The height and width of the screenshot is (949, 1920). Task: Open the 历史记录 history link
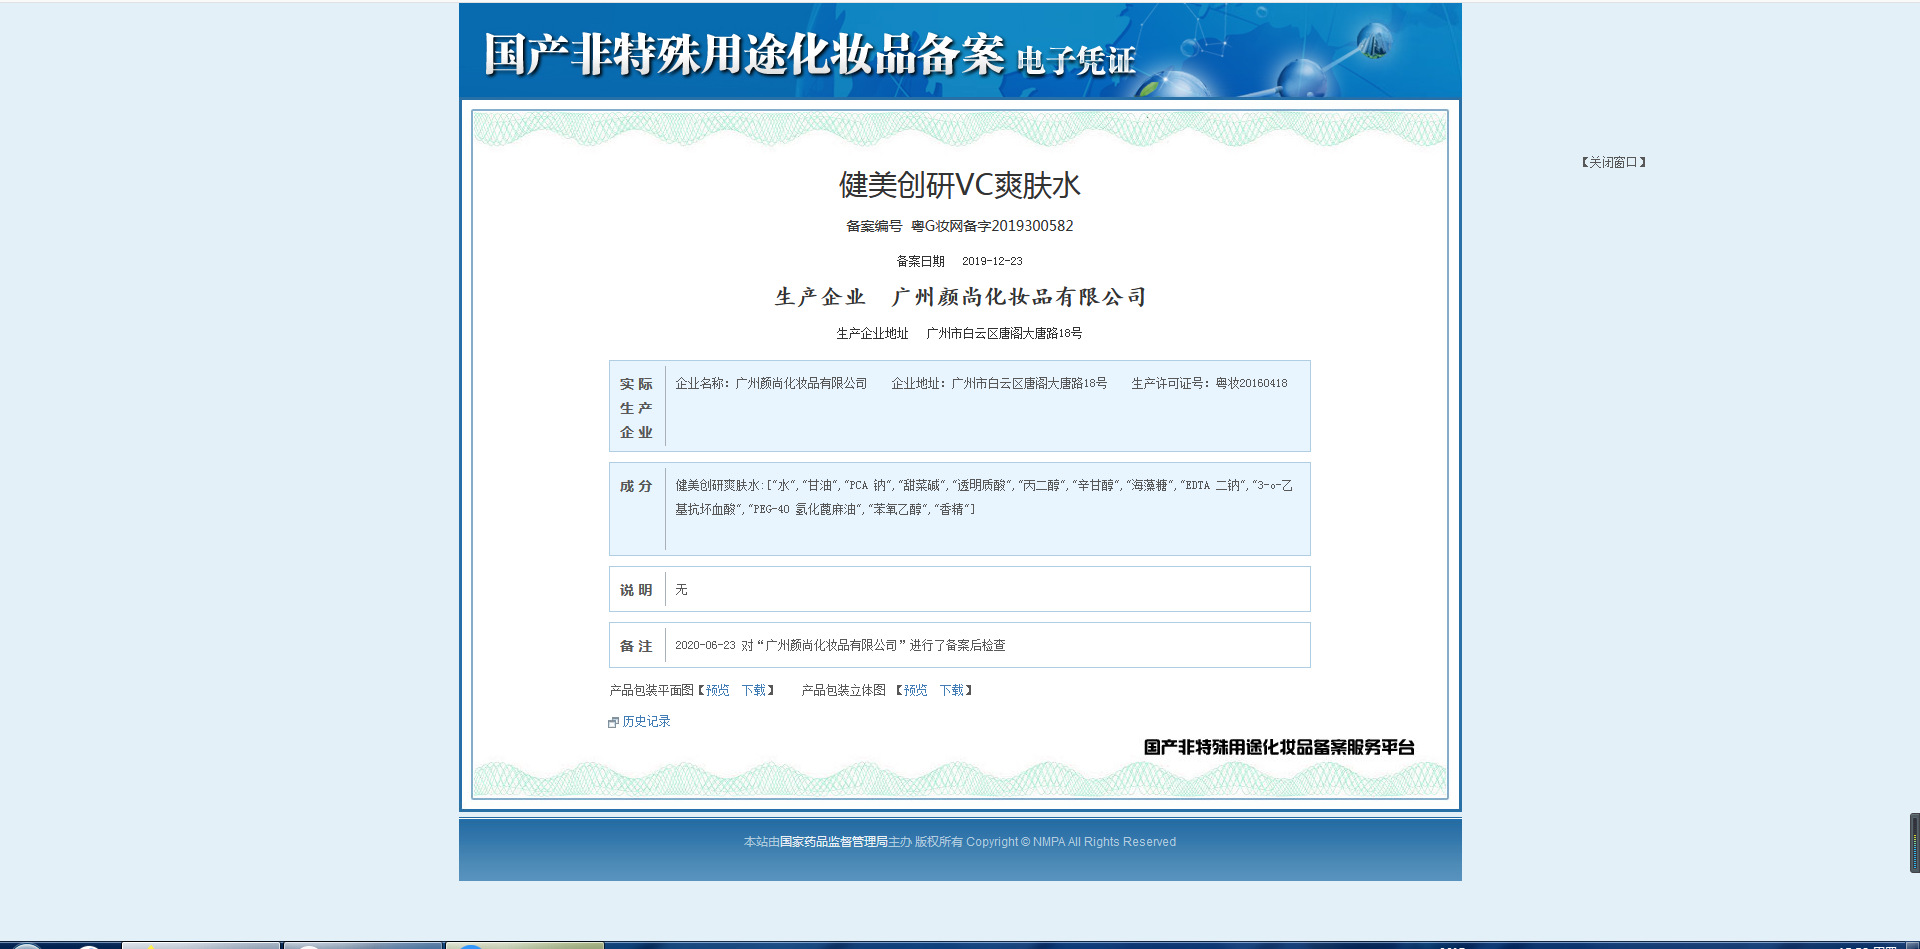[646, 721]
